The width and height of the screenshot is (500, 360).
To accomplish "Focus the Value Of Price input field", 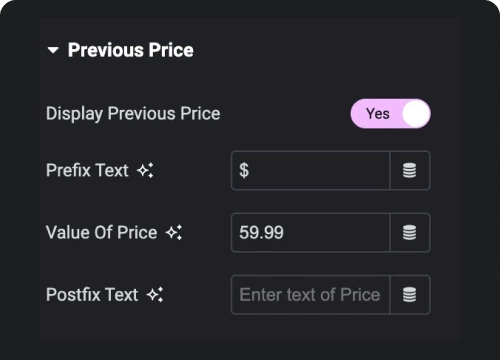I will click(310, 233).
